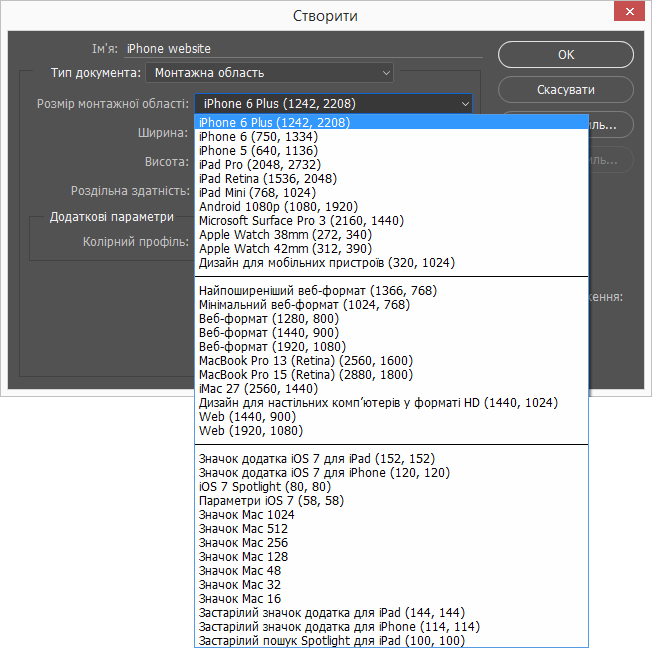
Task: Edit the Ім'я field iPhone website
Action: click(304, 49)
